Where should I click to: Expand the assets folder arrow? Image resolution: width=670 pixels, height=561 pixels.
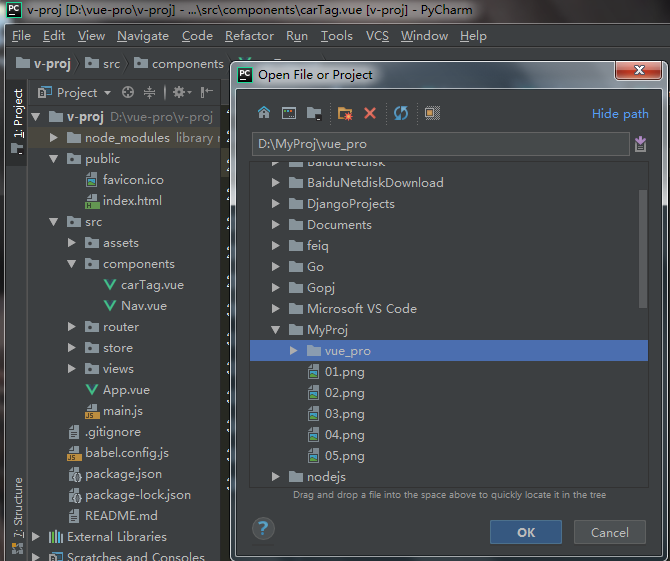click(72, 243)
